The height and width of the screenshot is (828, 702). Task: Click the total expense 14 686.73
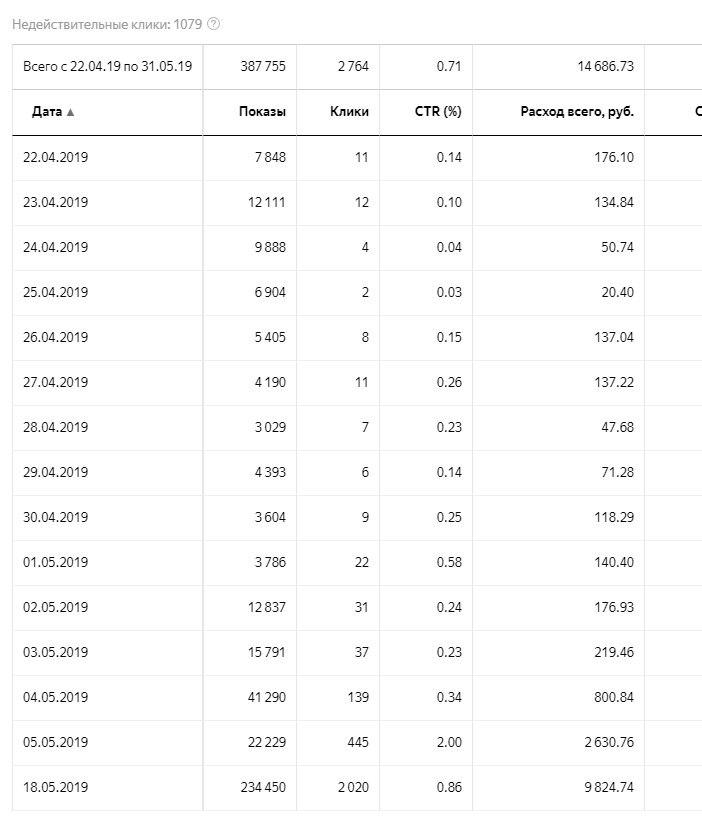(605, 67)
